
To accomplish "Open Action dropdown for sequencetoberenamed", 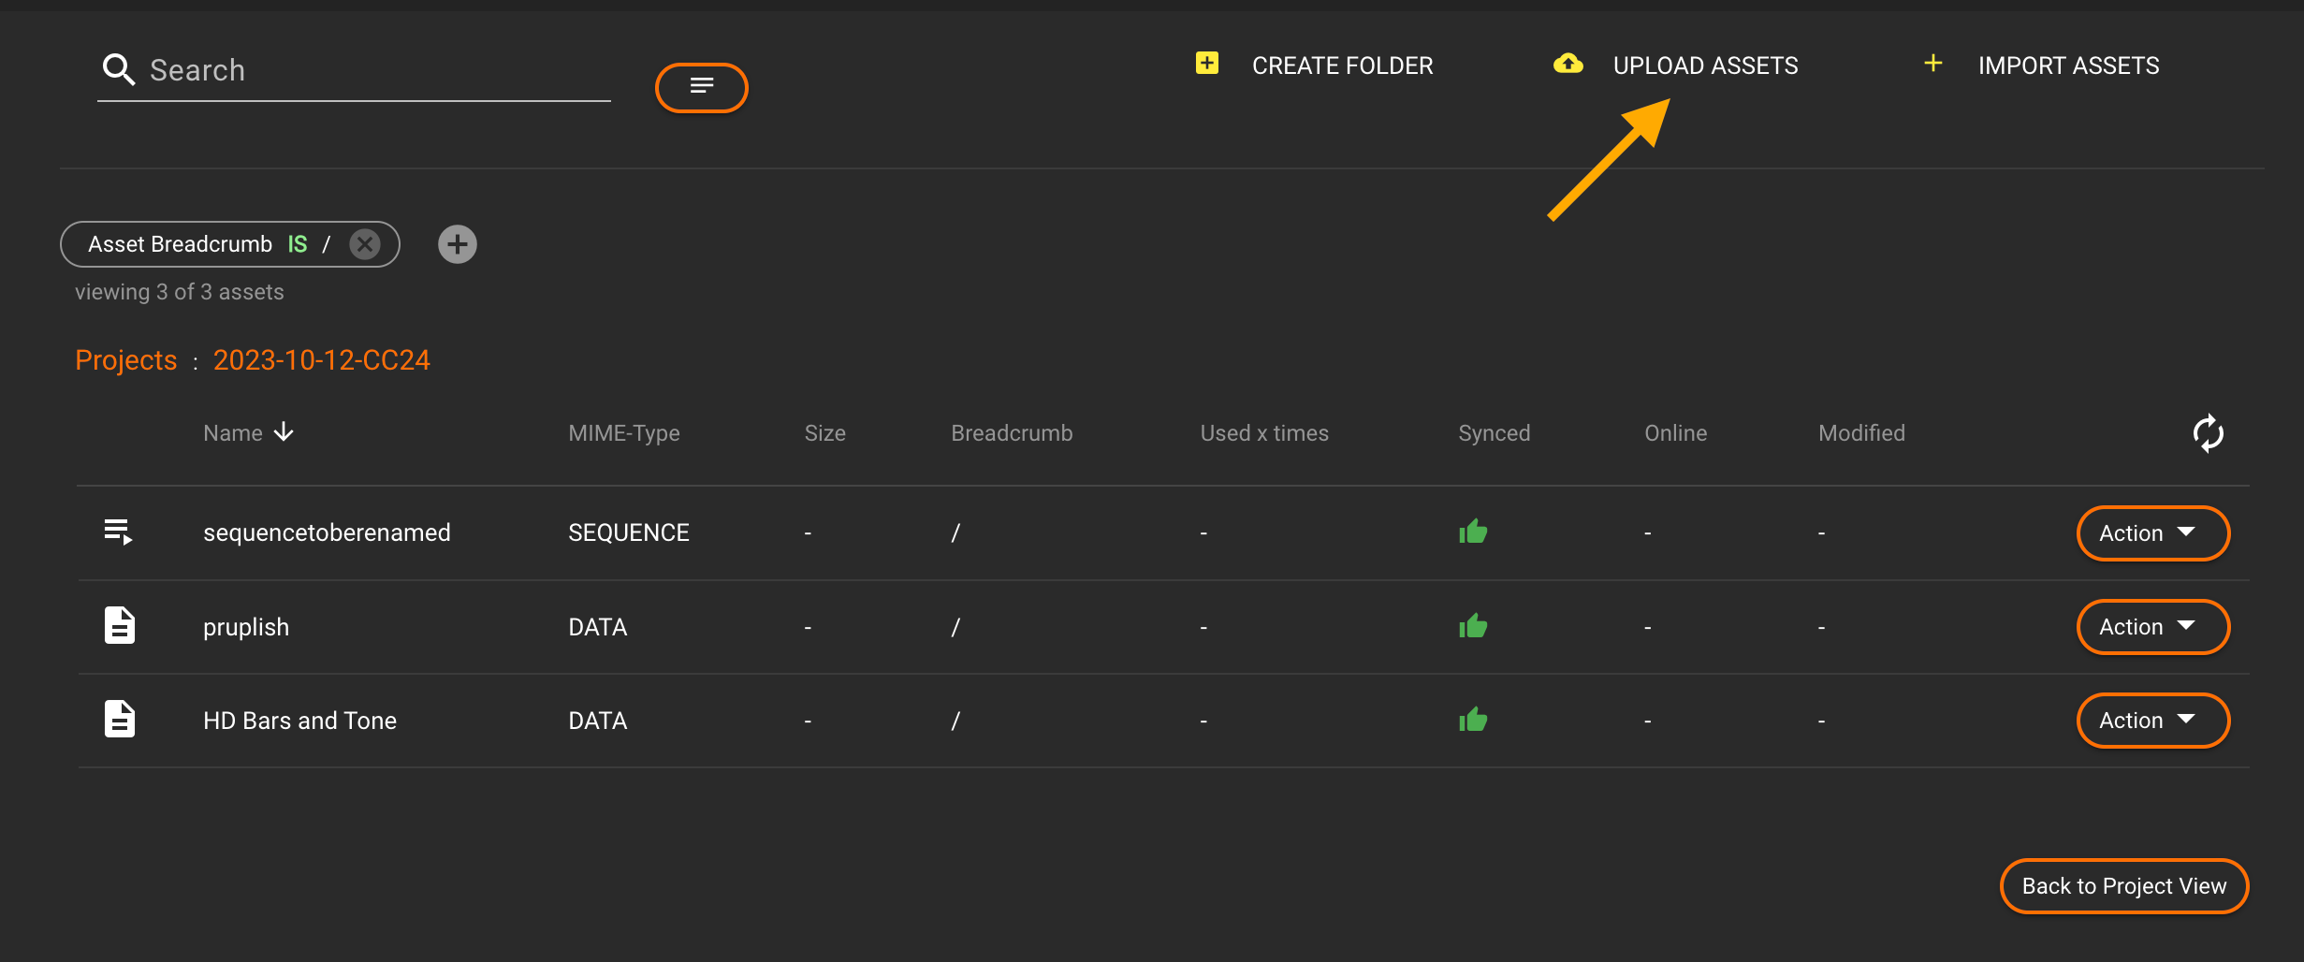I will pos(2152,533).
